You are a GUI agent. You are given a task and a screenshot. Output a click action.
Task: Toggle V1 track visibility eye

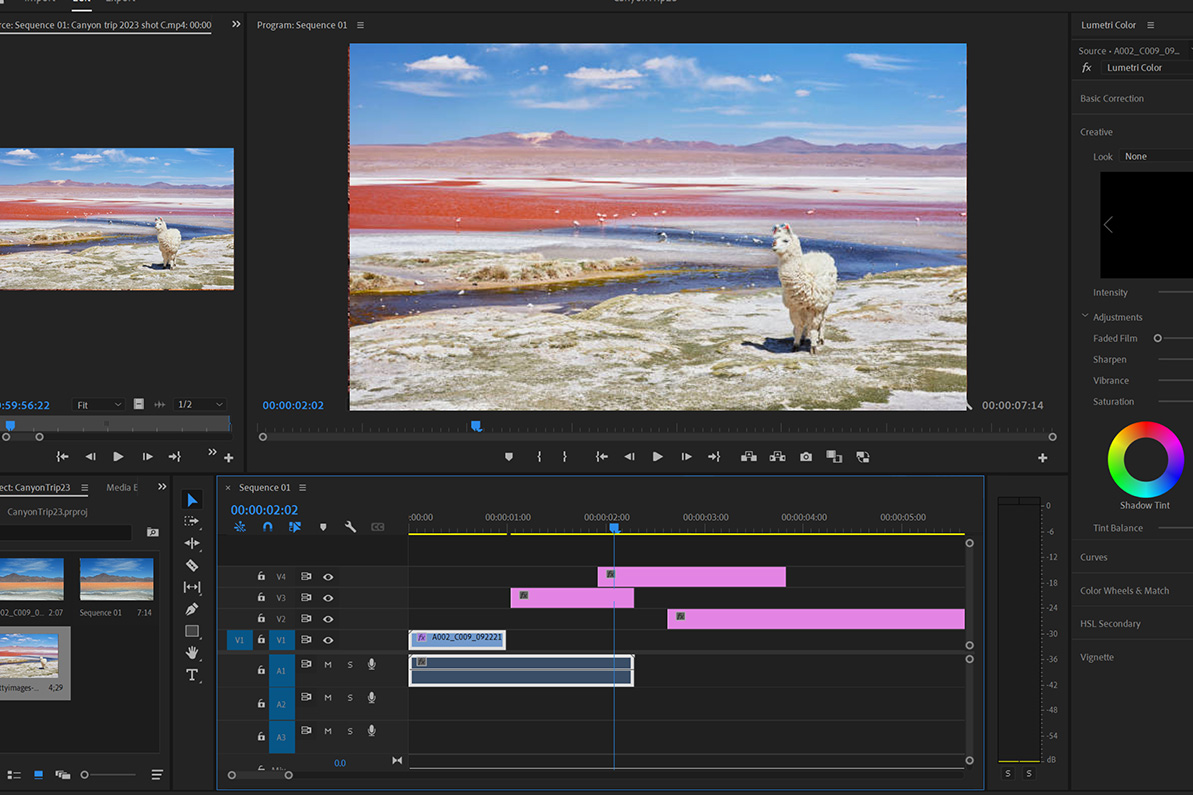(328, 640)
